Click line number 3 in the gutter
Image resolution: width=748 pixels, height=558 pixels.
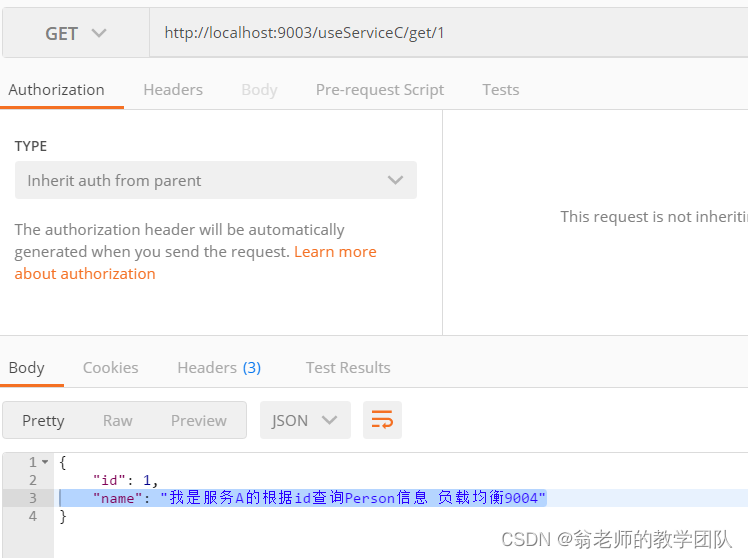(x=32, y=498)
